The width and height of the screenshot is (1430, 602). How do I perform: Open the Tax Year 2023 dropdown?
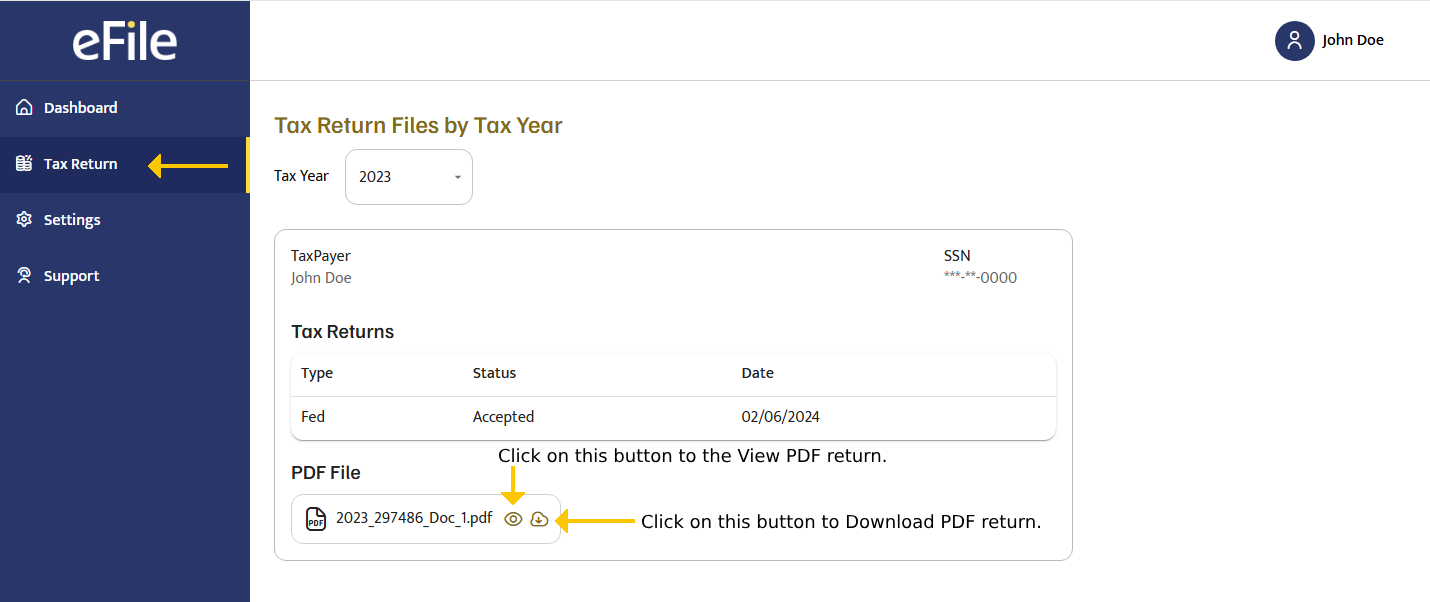click(409, 177)
